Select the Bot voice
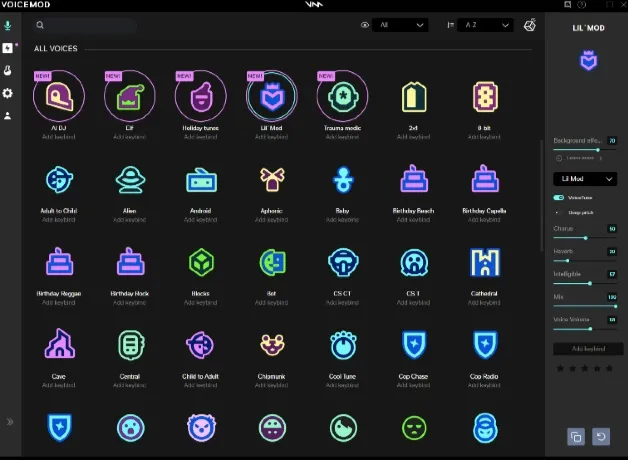 272,263
